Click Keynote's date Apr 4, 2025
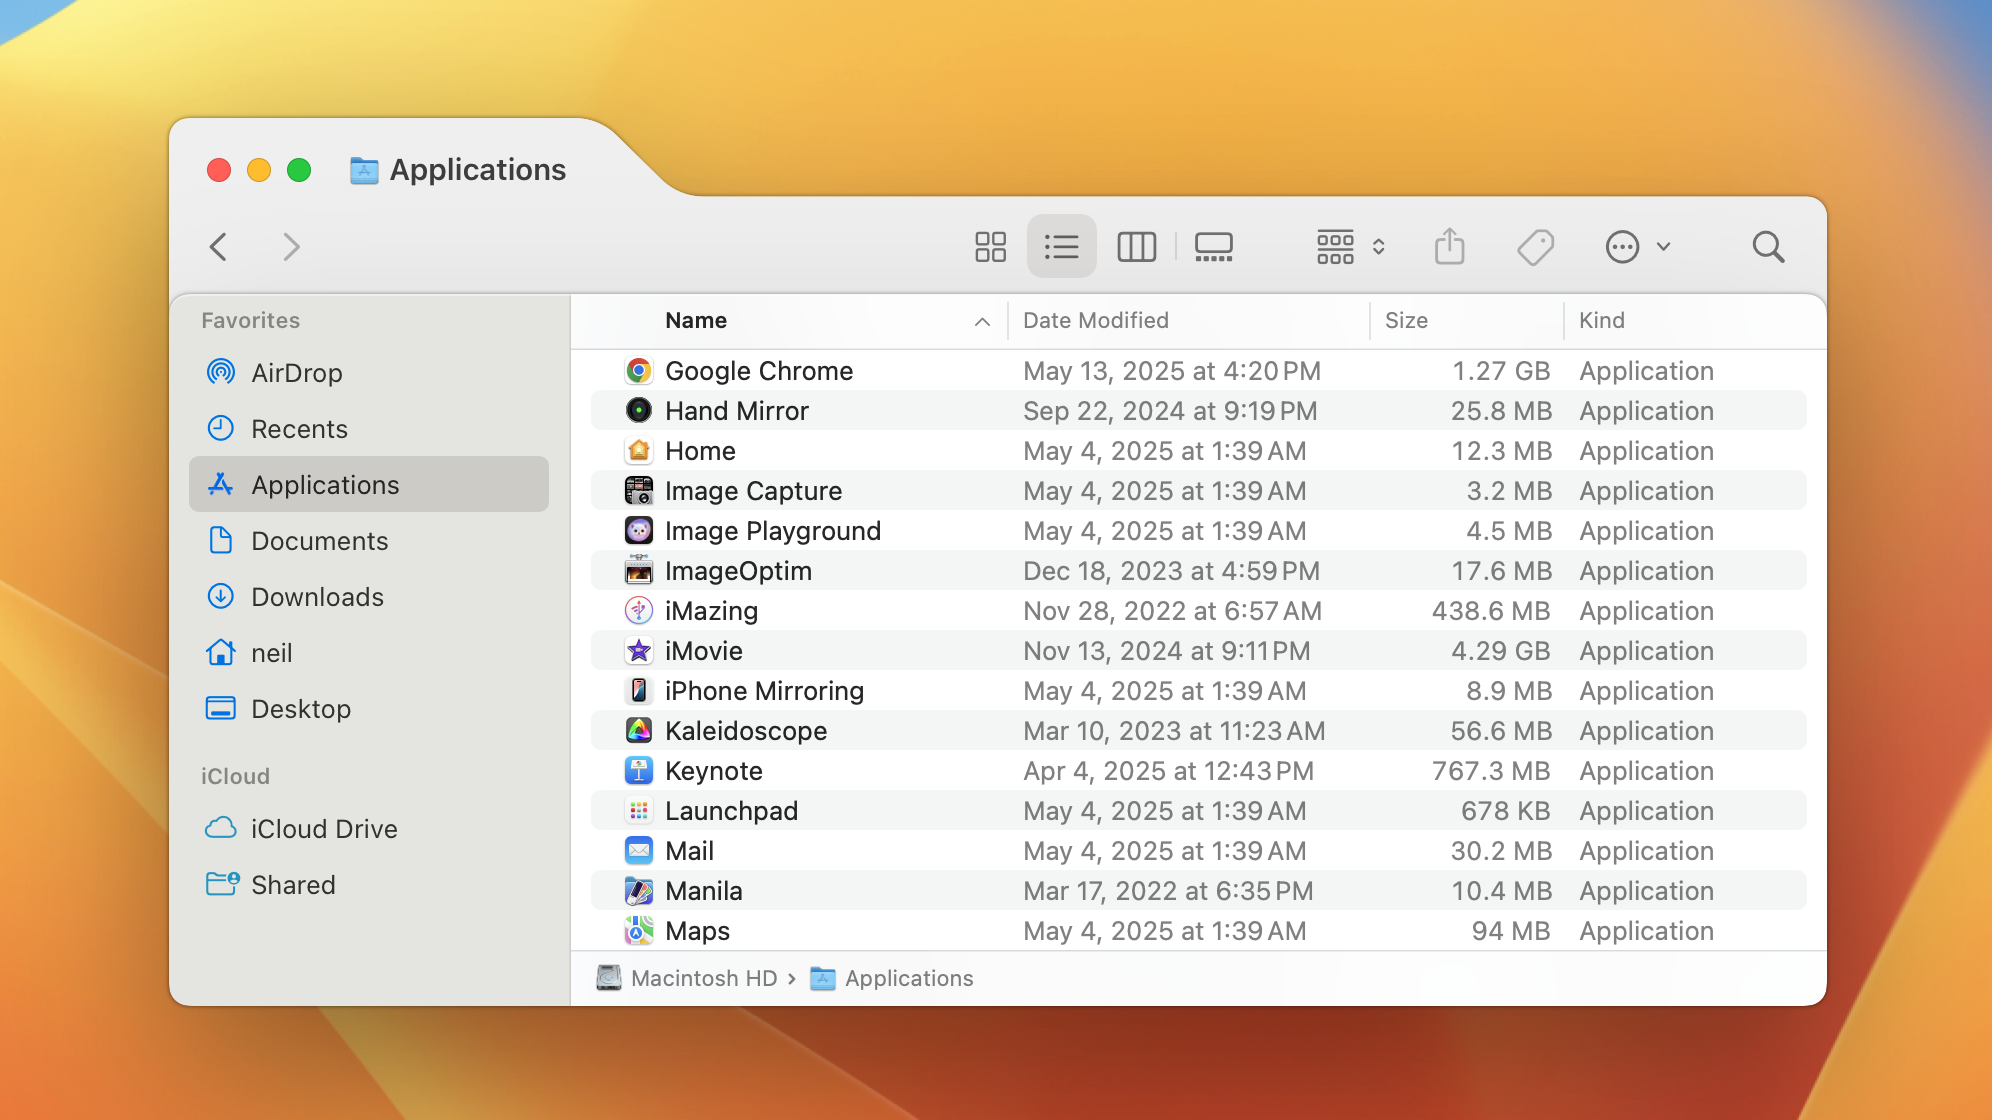 (x=1169, y=771)
